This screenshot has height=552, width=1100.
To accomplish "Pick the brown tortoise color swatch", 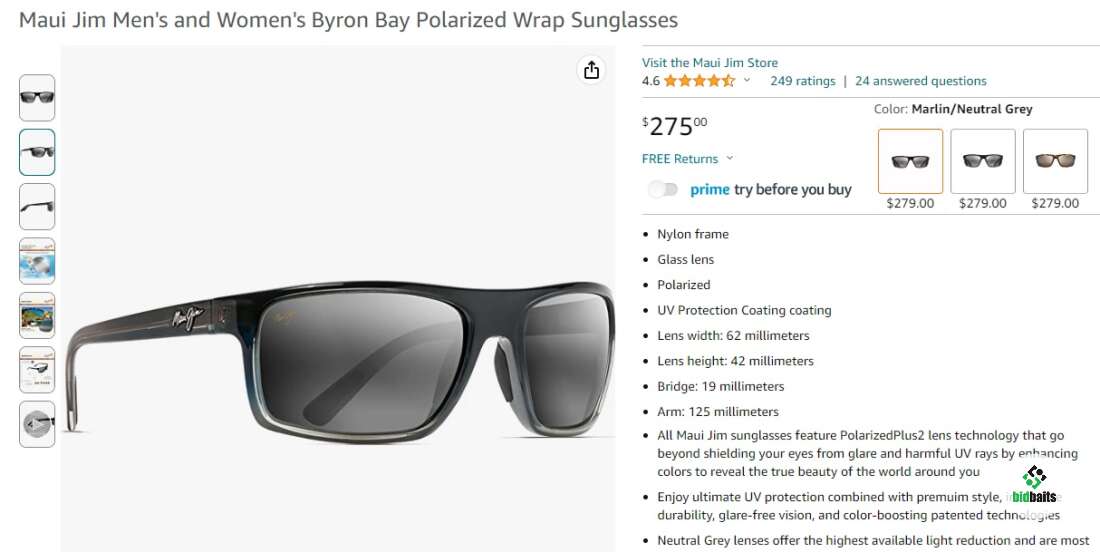I will [x=1055, y=161].
